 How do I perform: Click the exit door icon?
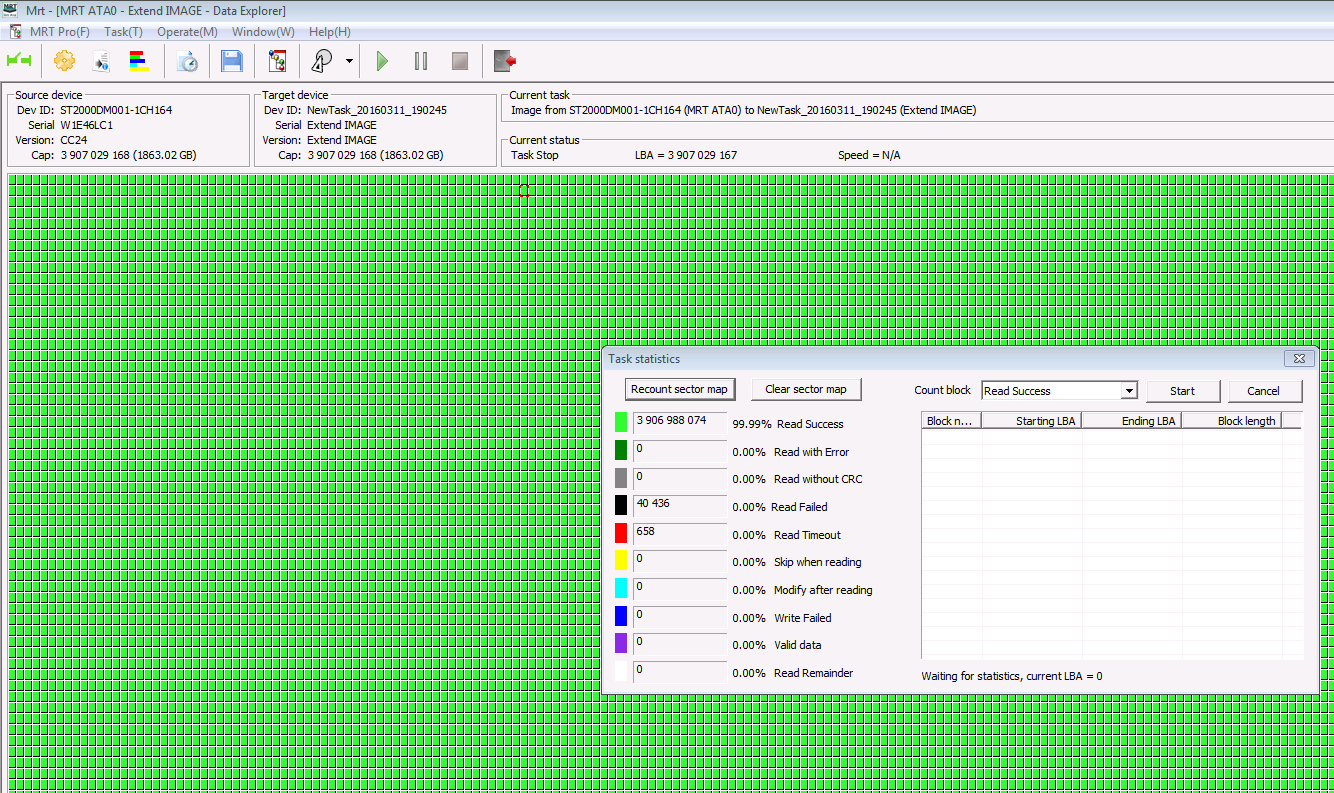(x=505, y=61)
